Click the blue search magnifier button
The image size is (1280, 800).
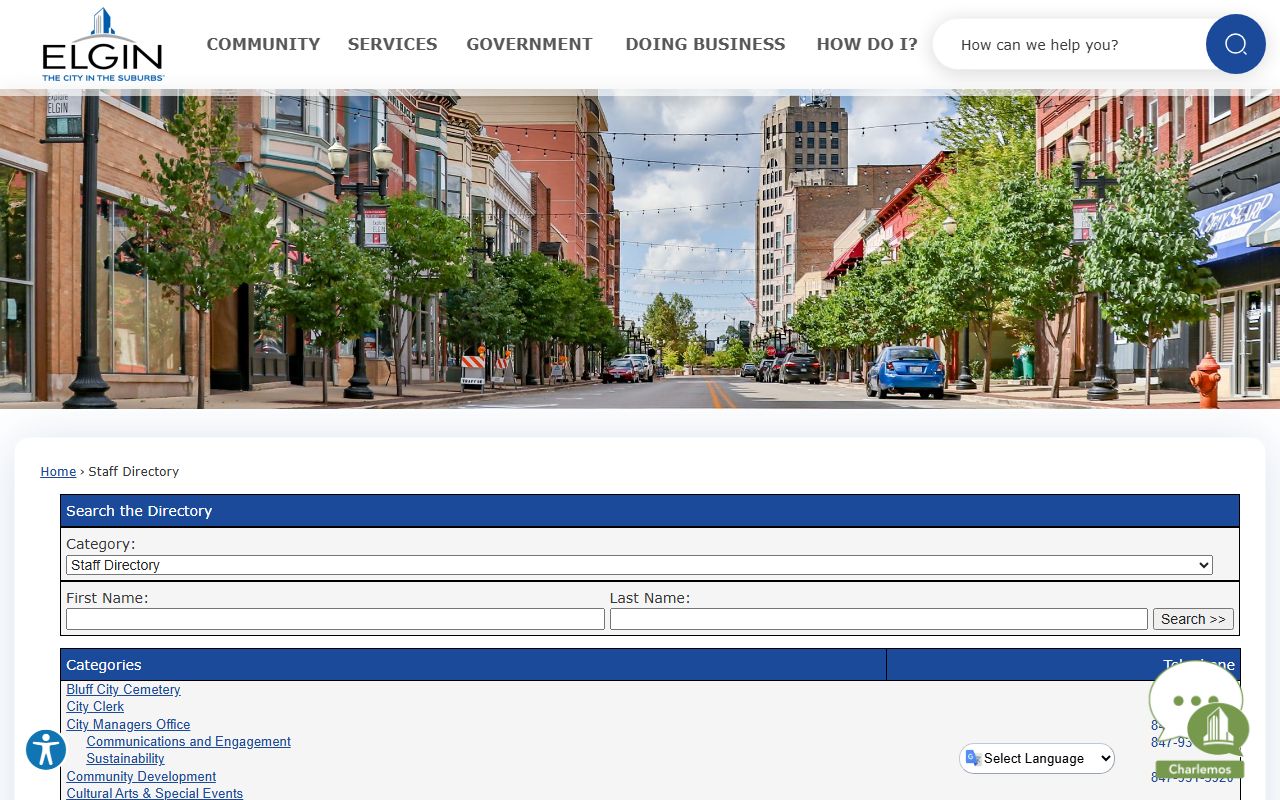(x=1235, y=44)
